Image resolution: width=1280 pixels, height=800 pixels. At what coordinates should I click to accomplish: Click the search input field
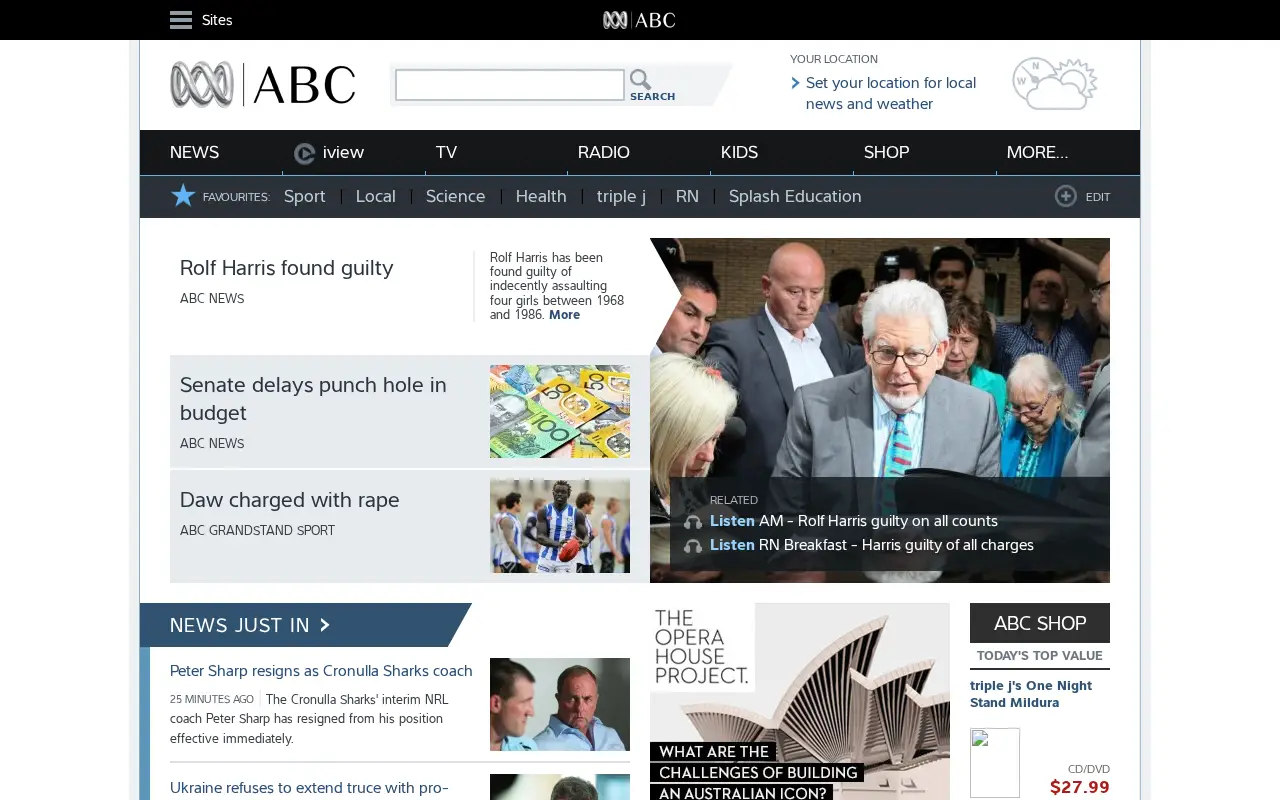click(510, 85)
